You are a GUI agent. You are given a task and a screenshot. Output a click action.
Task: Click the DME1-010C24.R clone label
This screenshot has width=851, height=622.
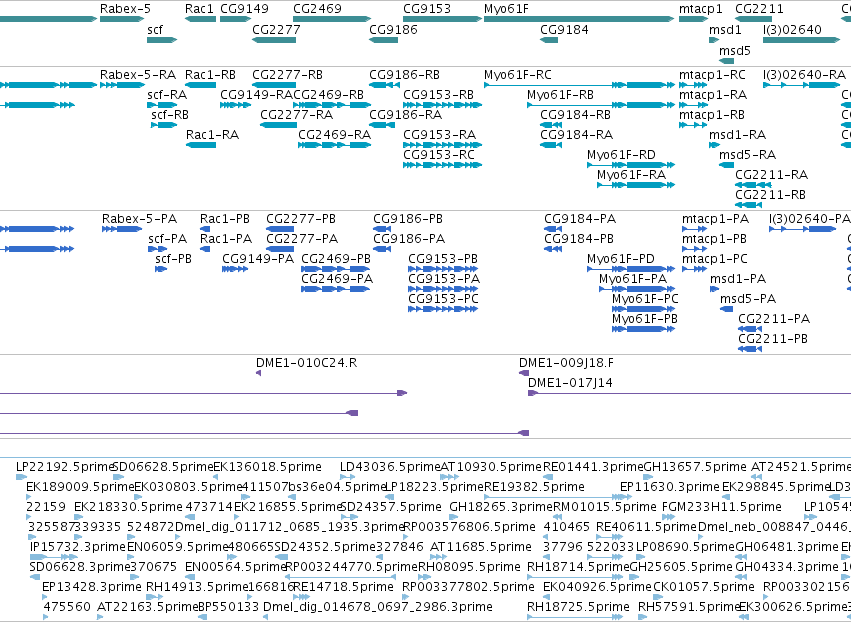[x=307, y=363]
